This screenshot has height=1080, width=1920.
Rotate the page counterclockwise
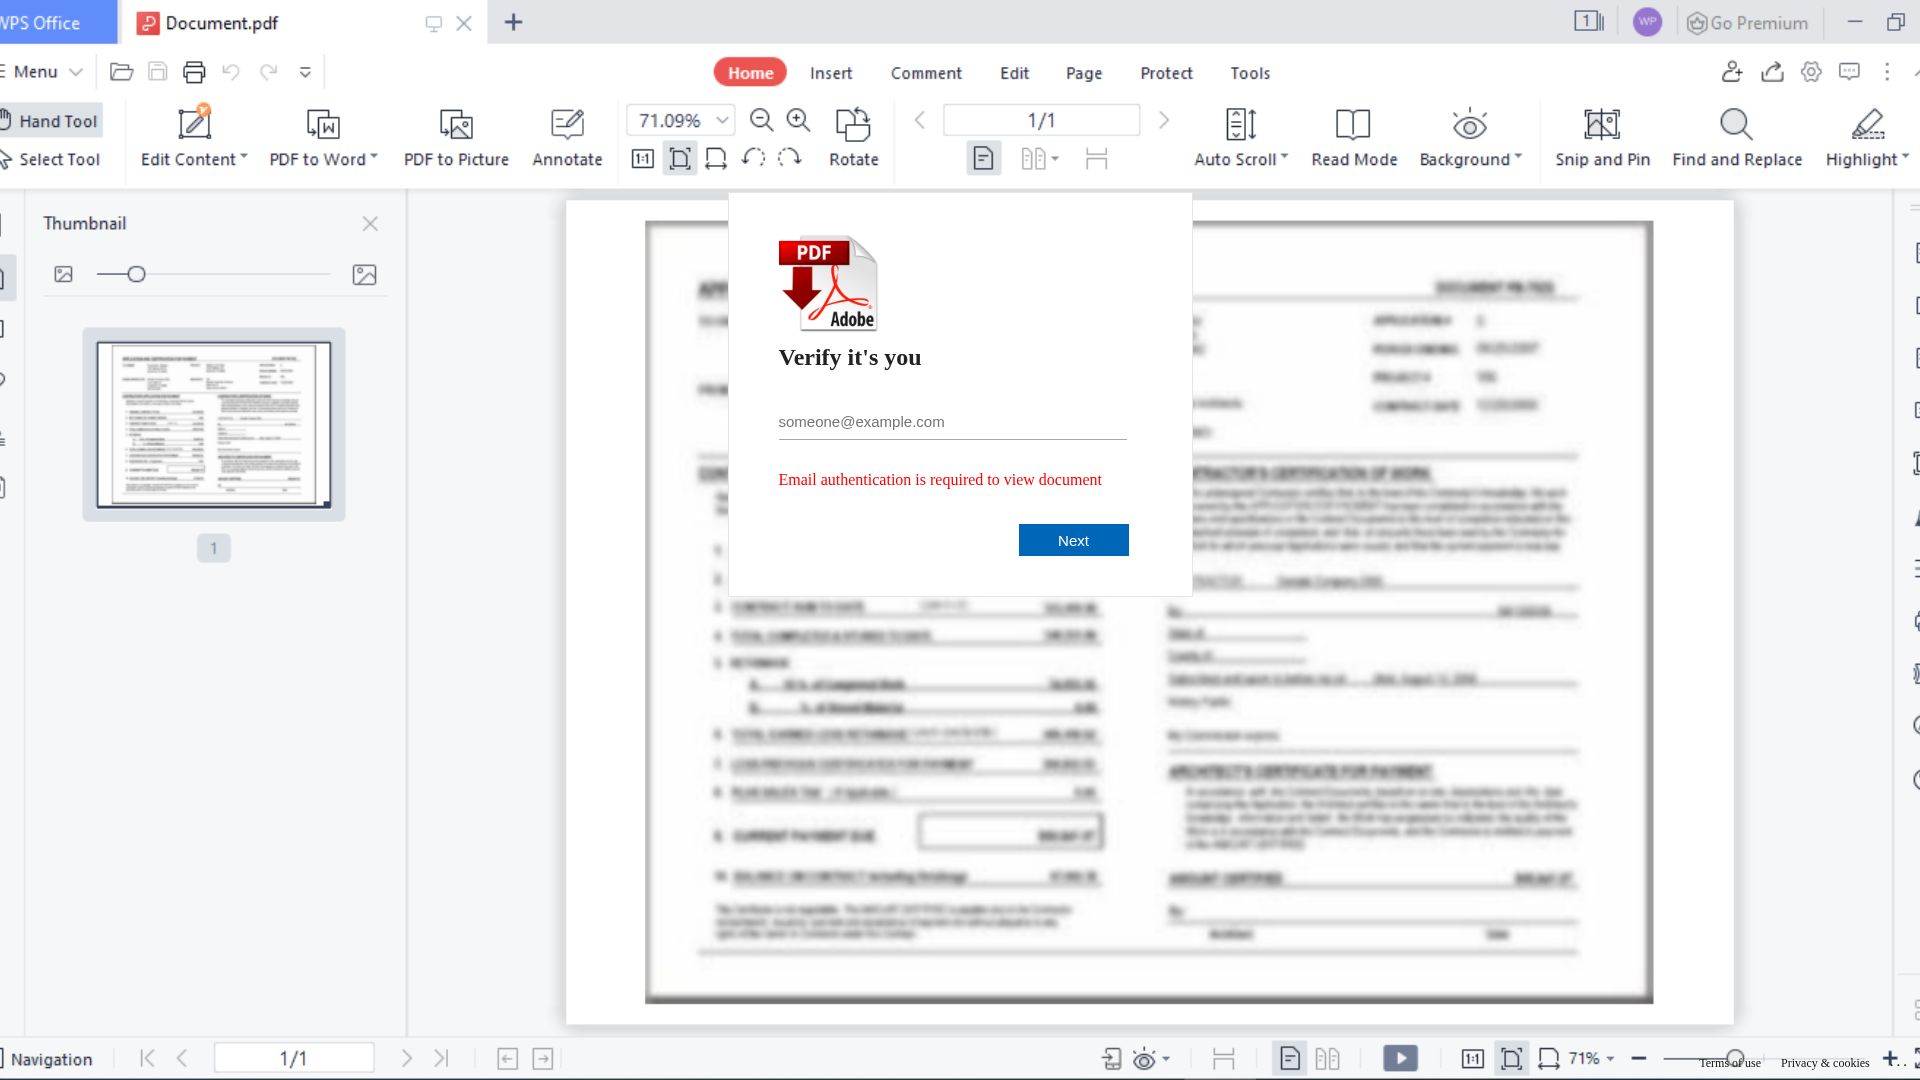[x=753, y=158]
